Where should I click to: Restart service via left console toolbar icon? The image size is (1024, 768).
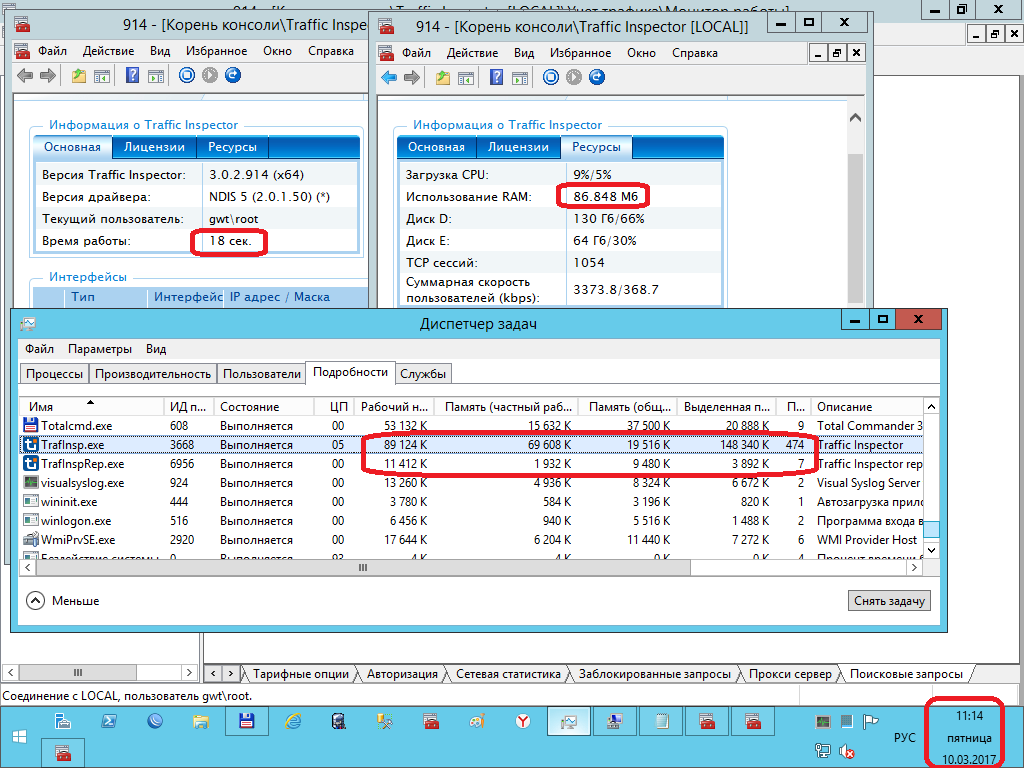click(232, 76)
